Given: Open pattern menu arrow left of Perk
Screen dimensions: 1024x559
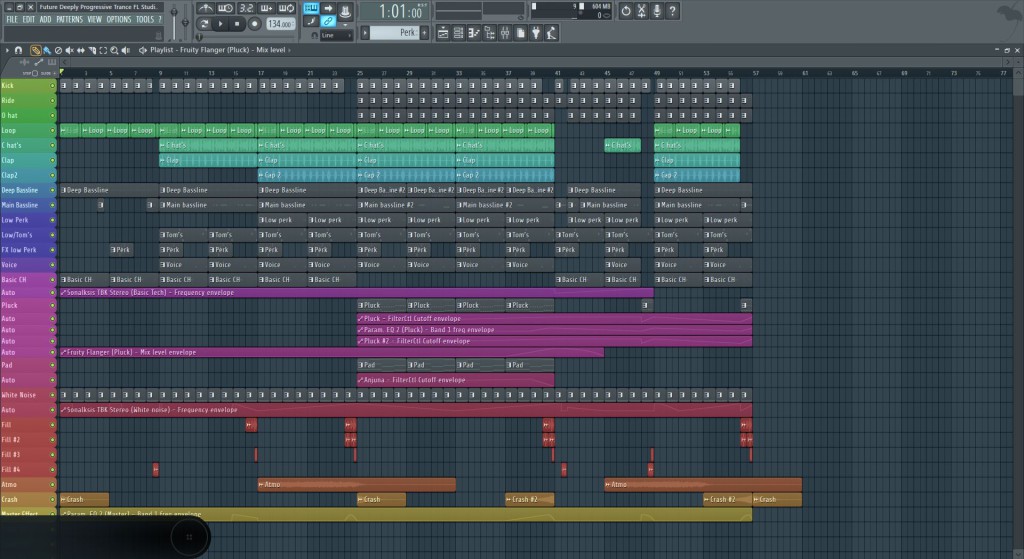Looking at the screenshot, I should pos(365,33).
